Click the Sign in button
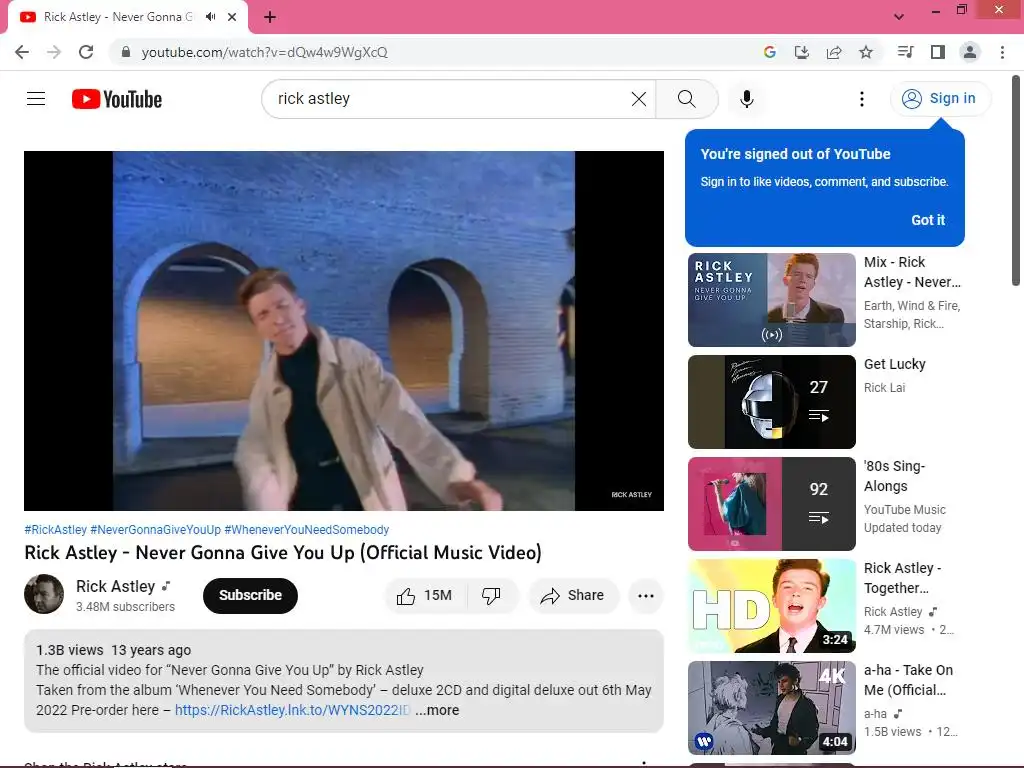Viewport: 1024px width, 768px height. pos(940,99)
